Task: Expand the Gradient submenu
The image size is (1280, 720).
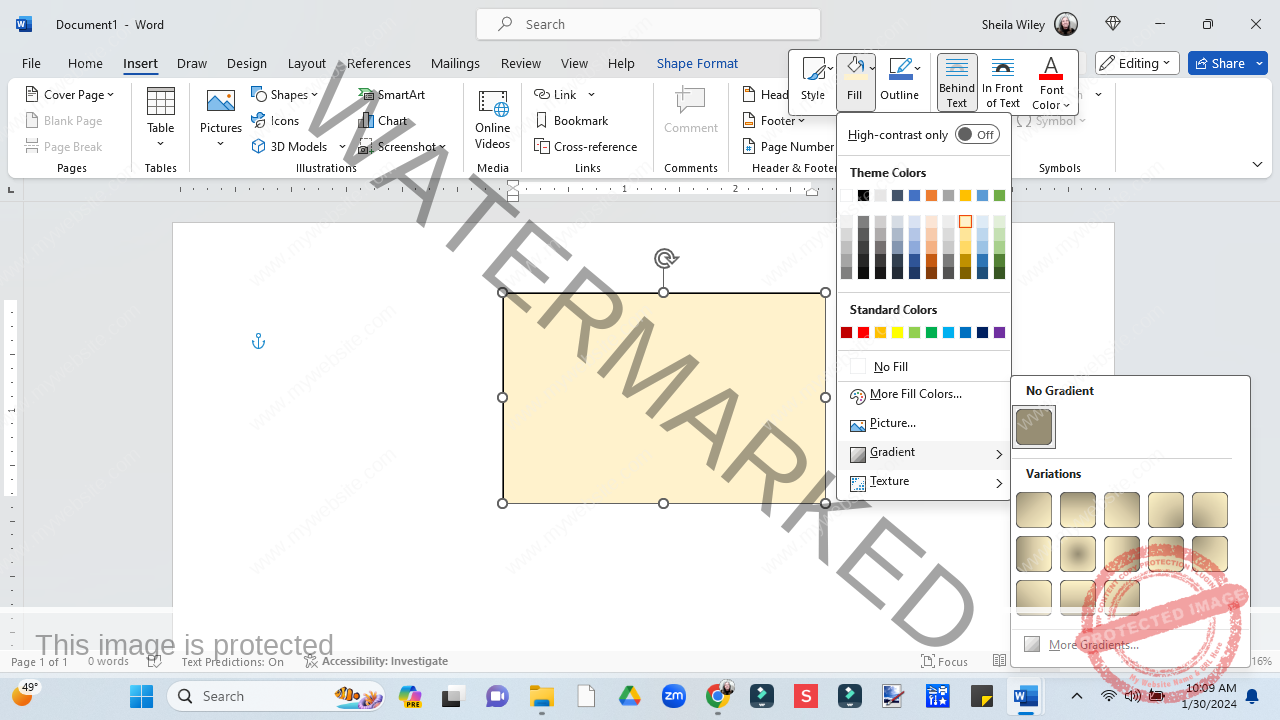Action: click(925, 453)
